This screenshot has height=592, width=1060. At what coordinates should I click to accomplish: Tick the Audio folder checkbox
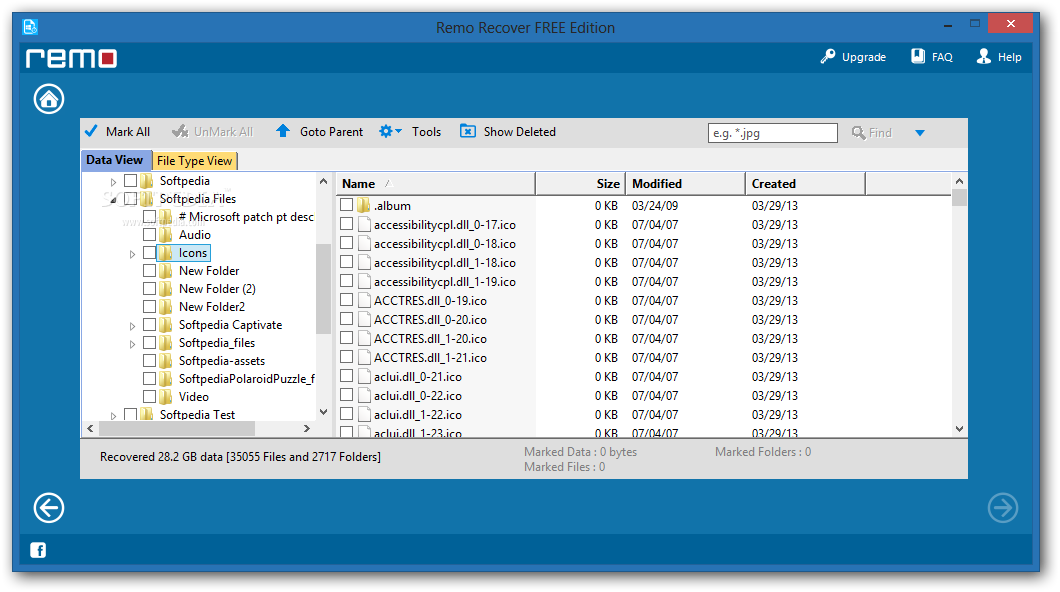click(149, 235)
